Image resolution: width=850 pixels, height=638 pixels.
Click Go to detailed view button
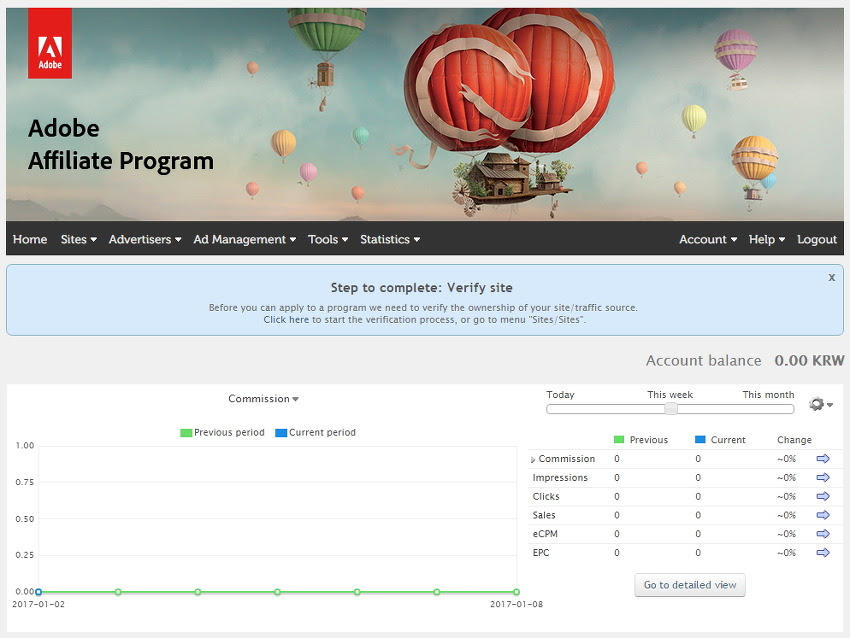(690, 585)
